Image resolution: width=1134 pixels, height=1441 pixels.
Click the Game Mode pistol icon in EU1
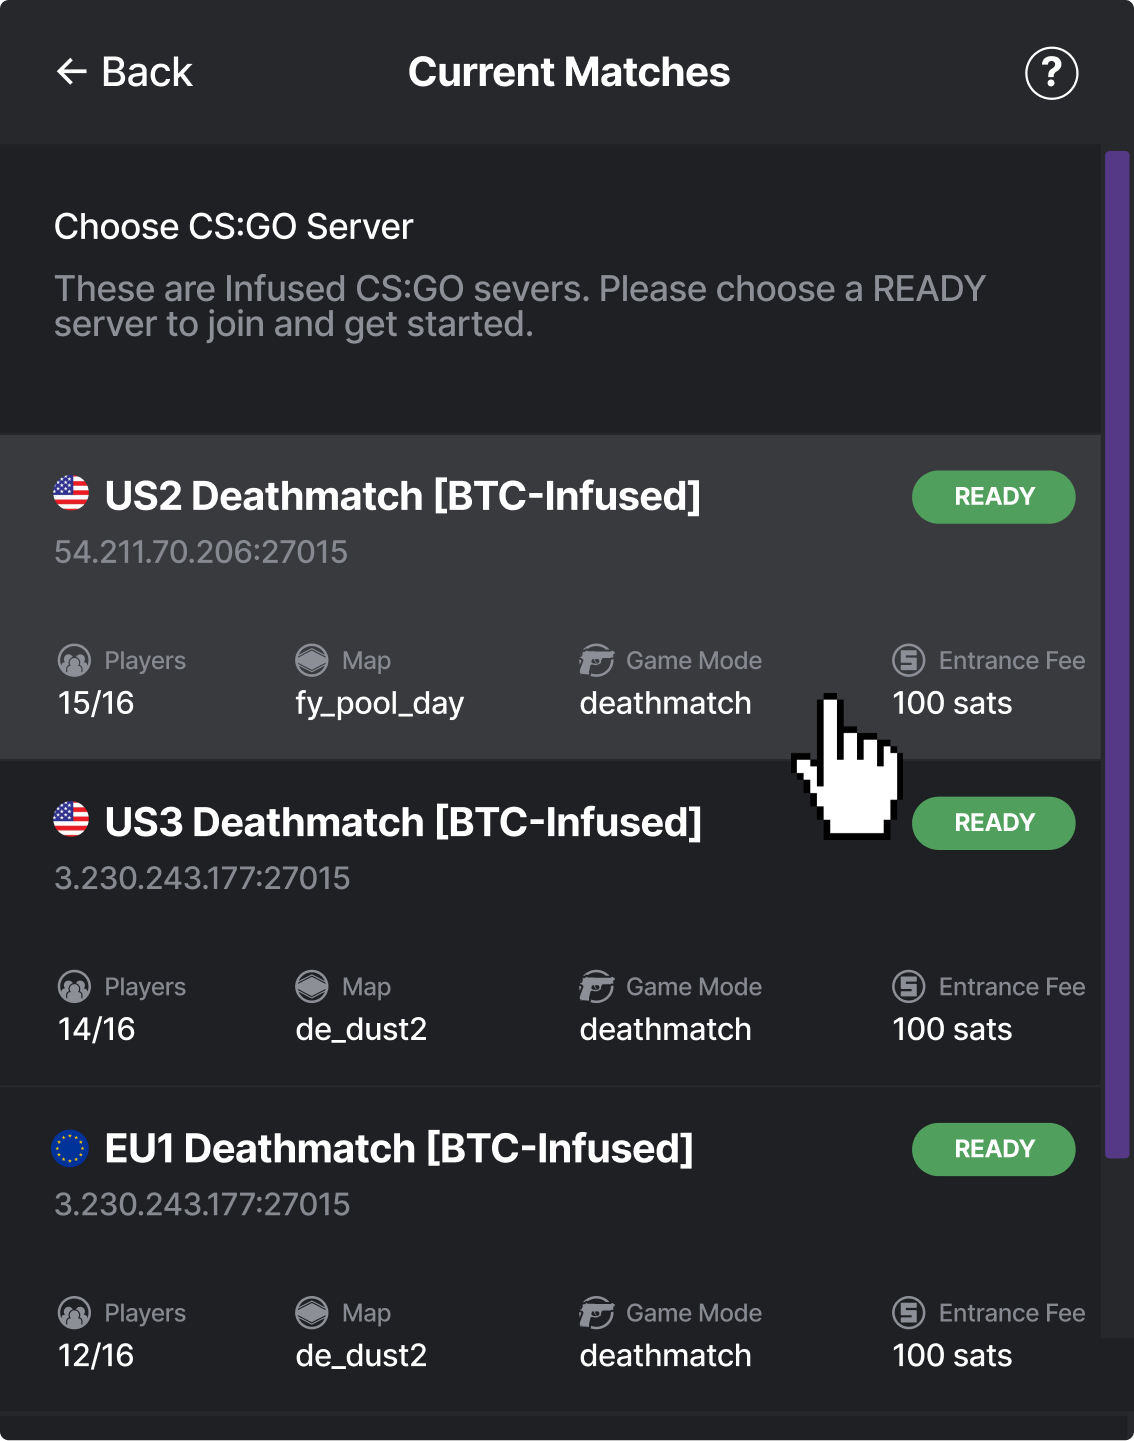coord(597,1313)
